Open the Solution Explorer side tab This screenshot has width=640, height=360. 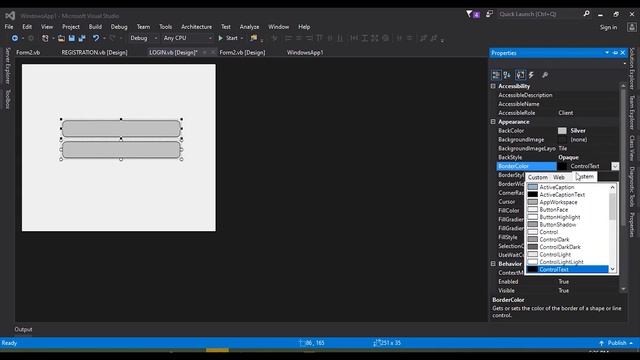pyautogui.click(x=632, y=69)
